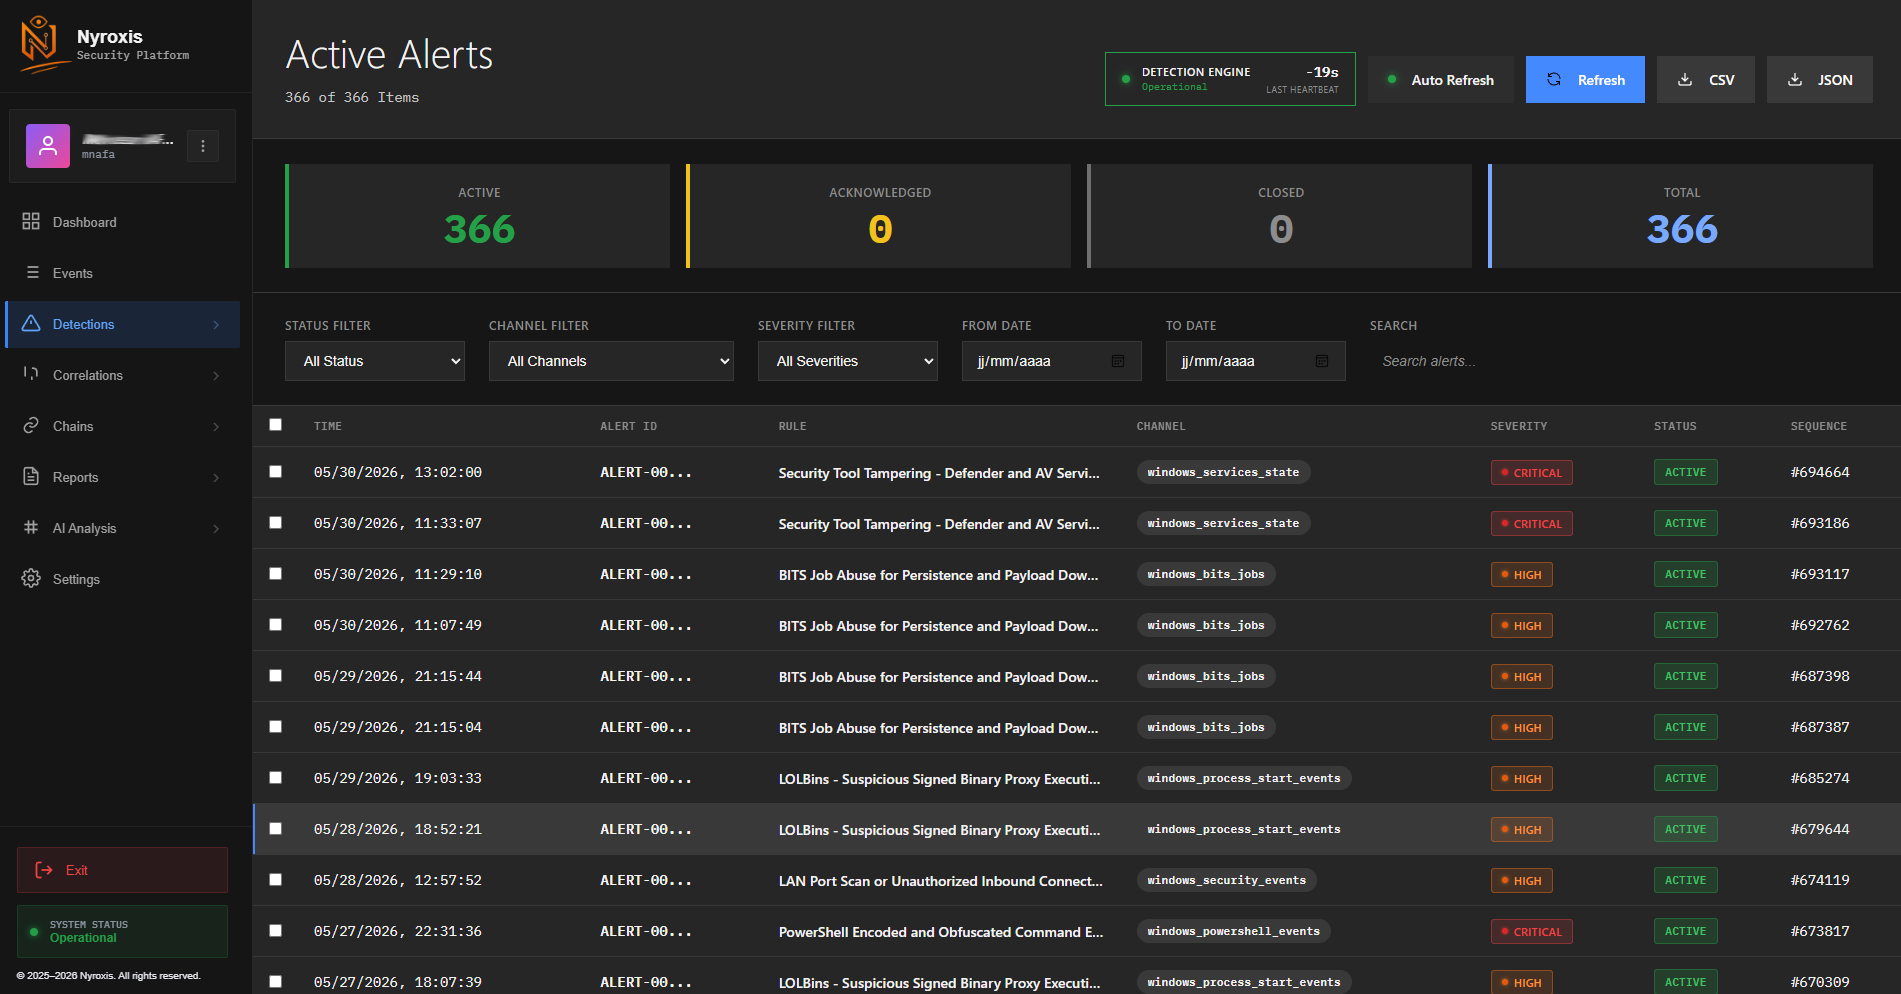Click the AI Analysis hash icon
This screenshot has width=1901, height=994.
31,527
